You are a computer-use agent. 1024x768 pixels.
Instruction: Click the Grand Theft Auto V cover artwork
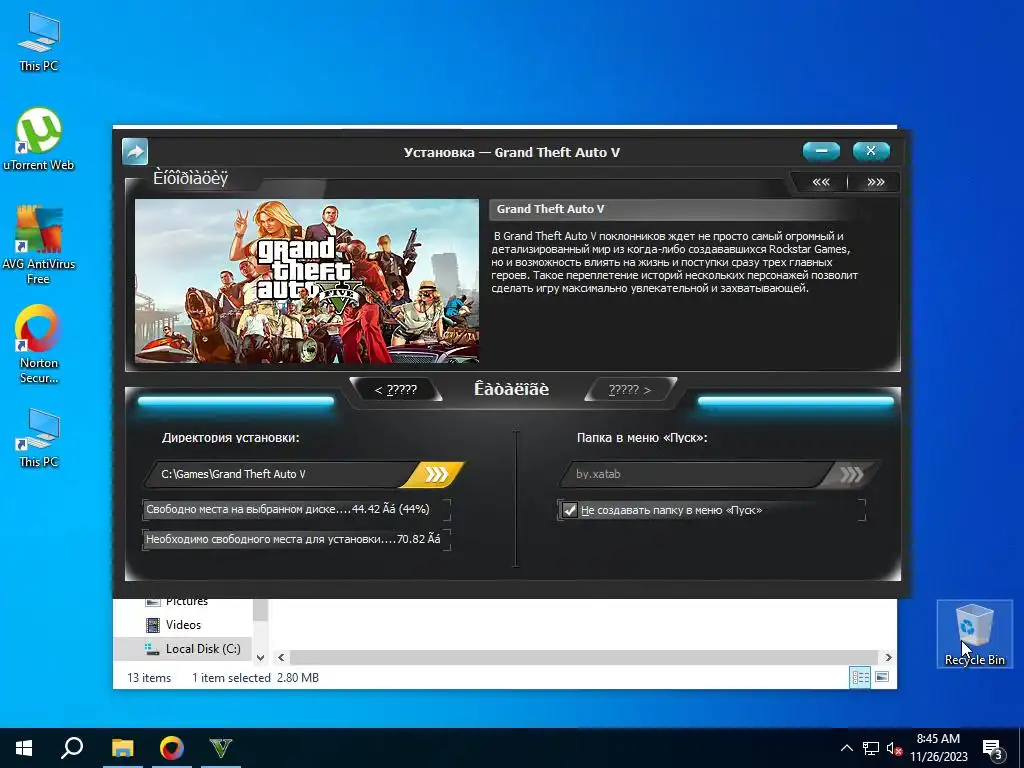click(307, 281)
